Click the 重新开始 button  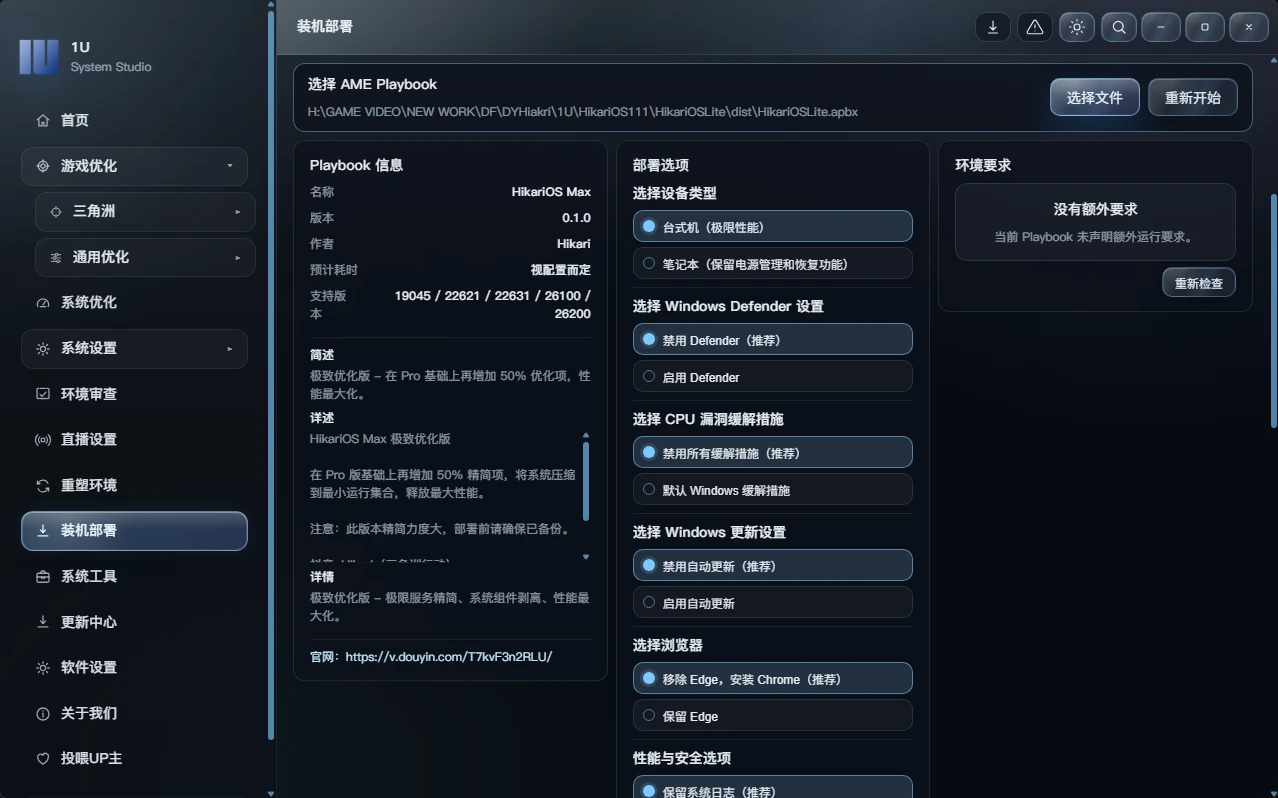[x=1193, y=98]
